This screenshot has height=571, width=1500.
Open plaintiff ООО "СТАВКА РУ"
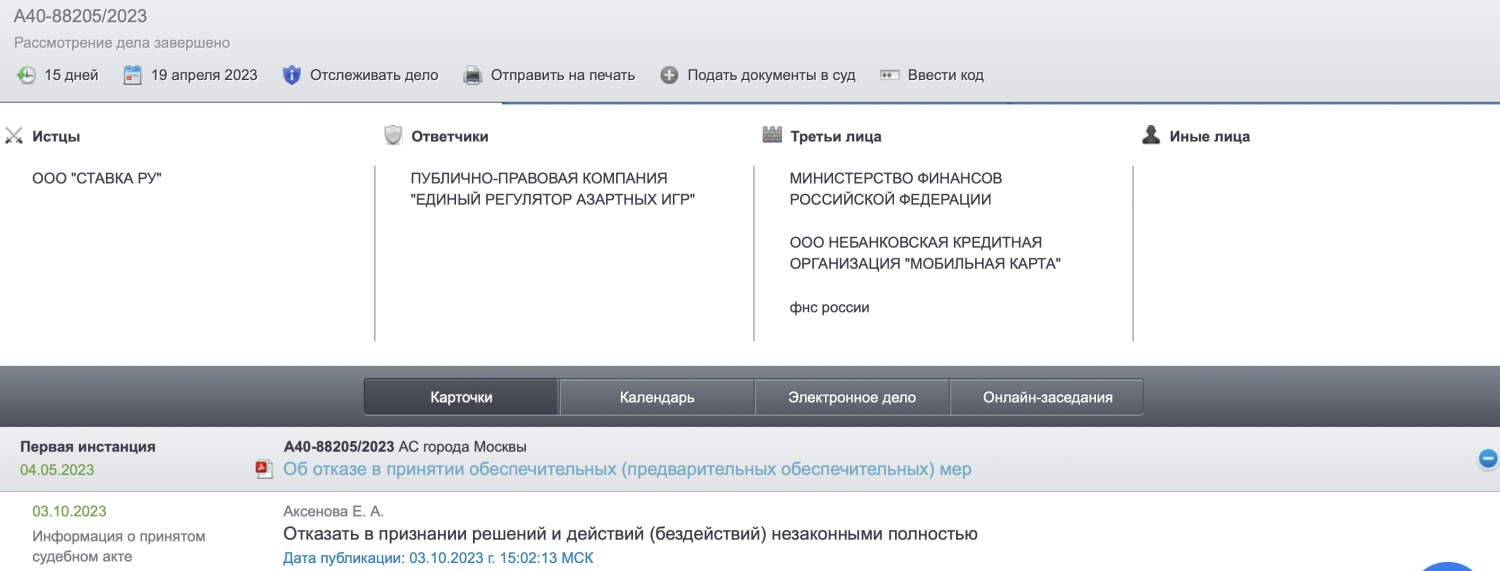point(97,178)
